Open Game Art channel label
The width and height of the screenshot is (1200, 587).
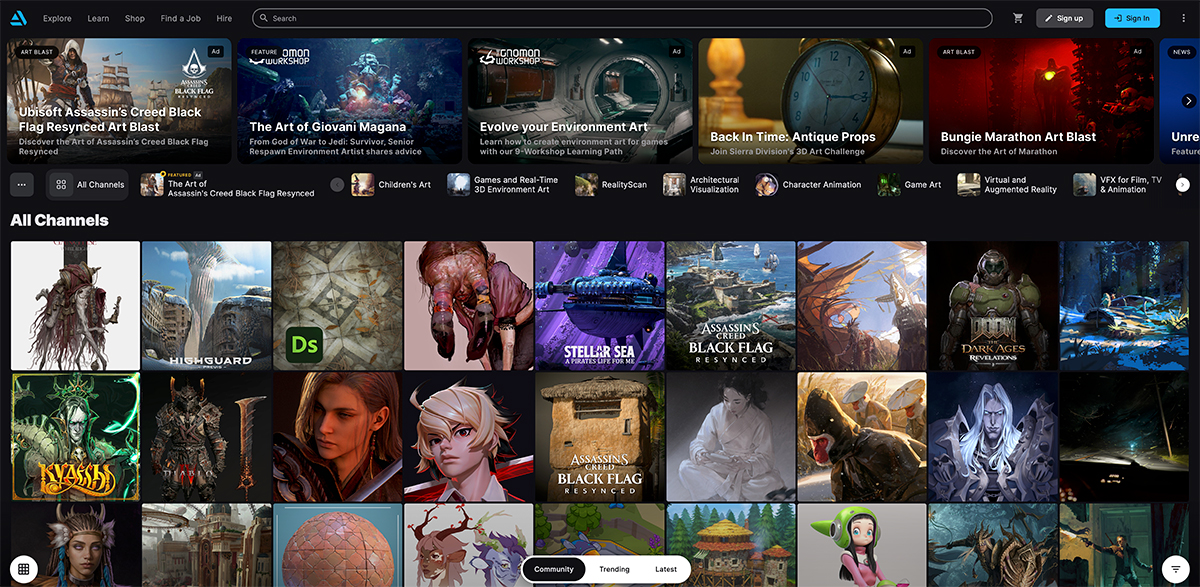[923, 185]
